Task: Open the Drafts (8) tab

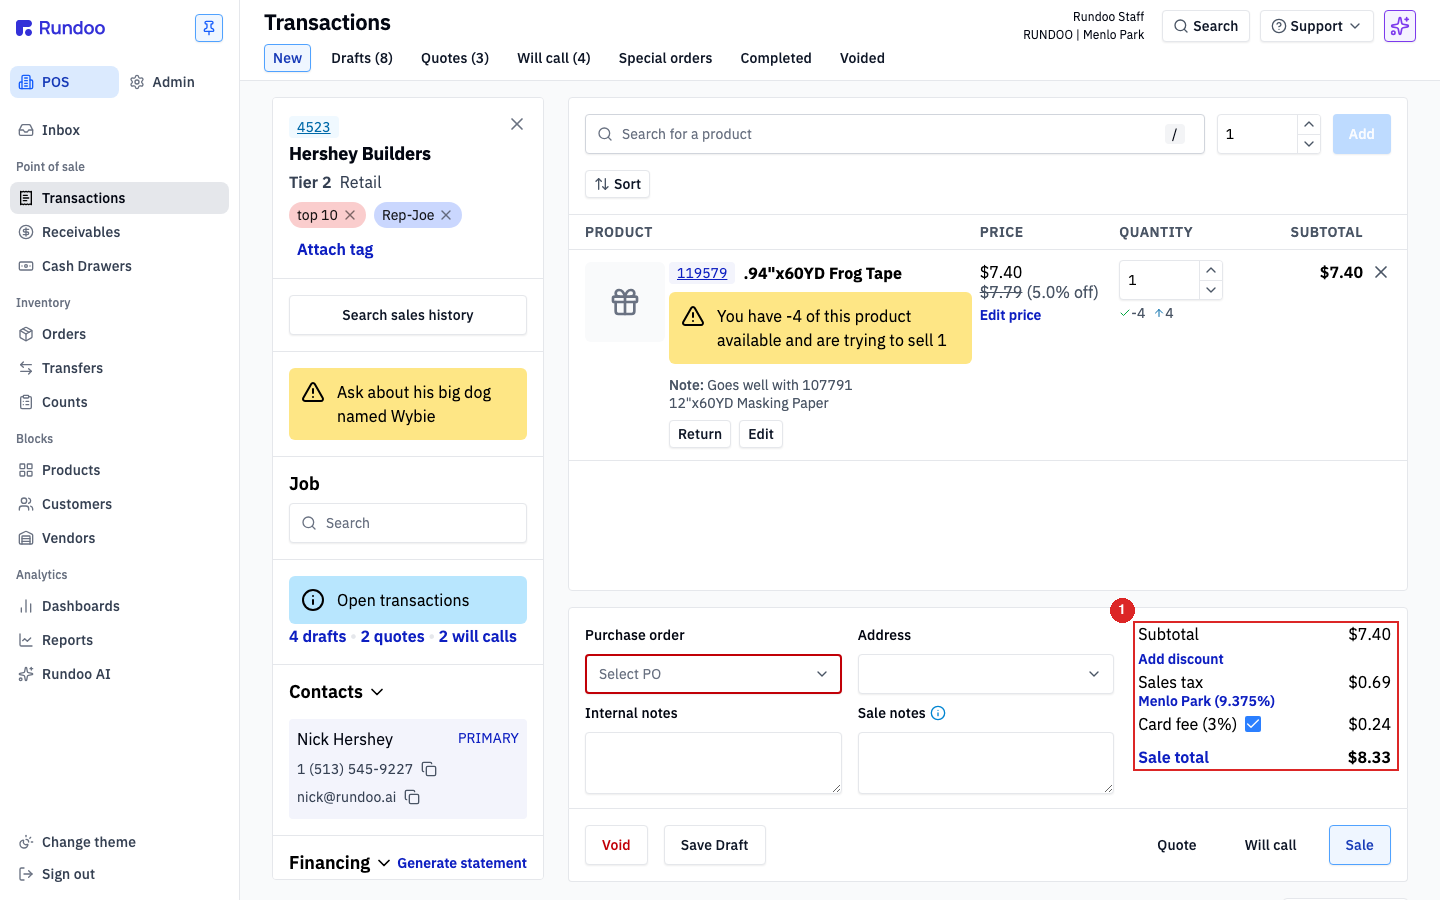Action: pos(362,58)
